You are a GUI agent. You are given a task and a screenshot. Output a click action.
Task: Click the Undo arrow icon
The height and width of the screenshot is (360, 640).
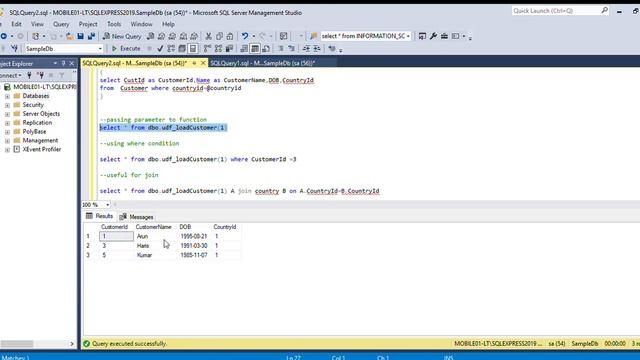(245, 36)
